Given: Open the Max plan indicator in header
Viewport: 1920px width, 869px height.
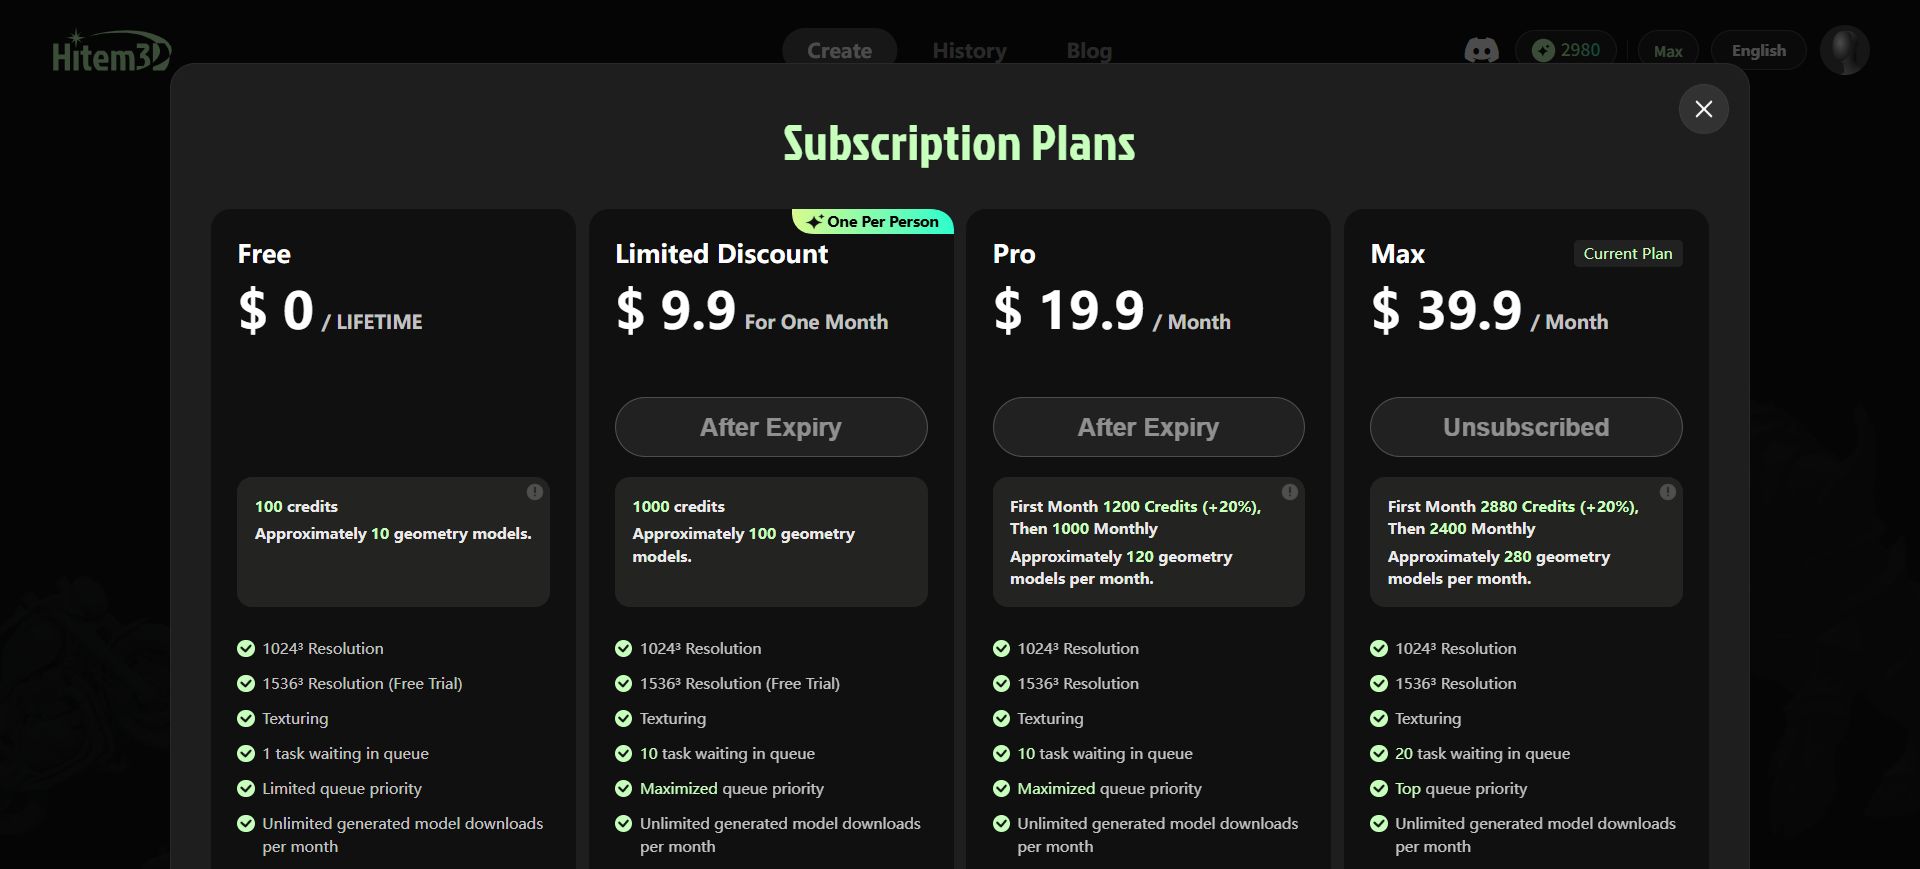Looking at the screenshot, I should point(1667,50).
